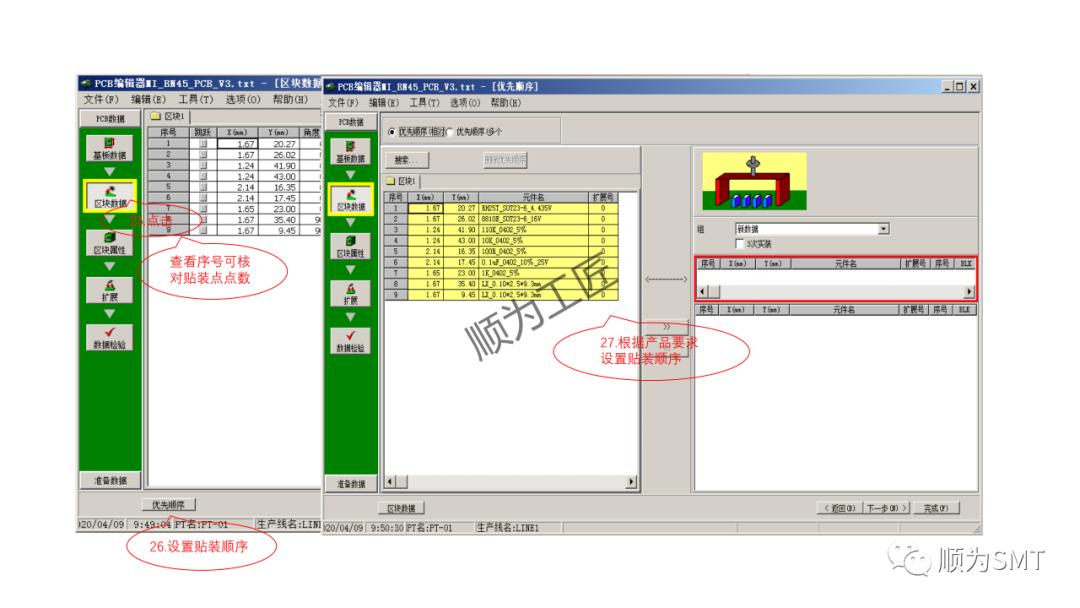The image size is (1080, 608).
Task: Click the 优先顺序 button at bottom left
Action: [x=169, y=505]
